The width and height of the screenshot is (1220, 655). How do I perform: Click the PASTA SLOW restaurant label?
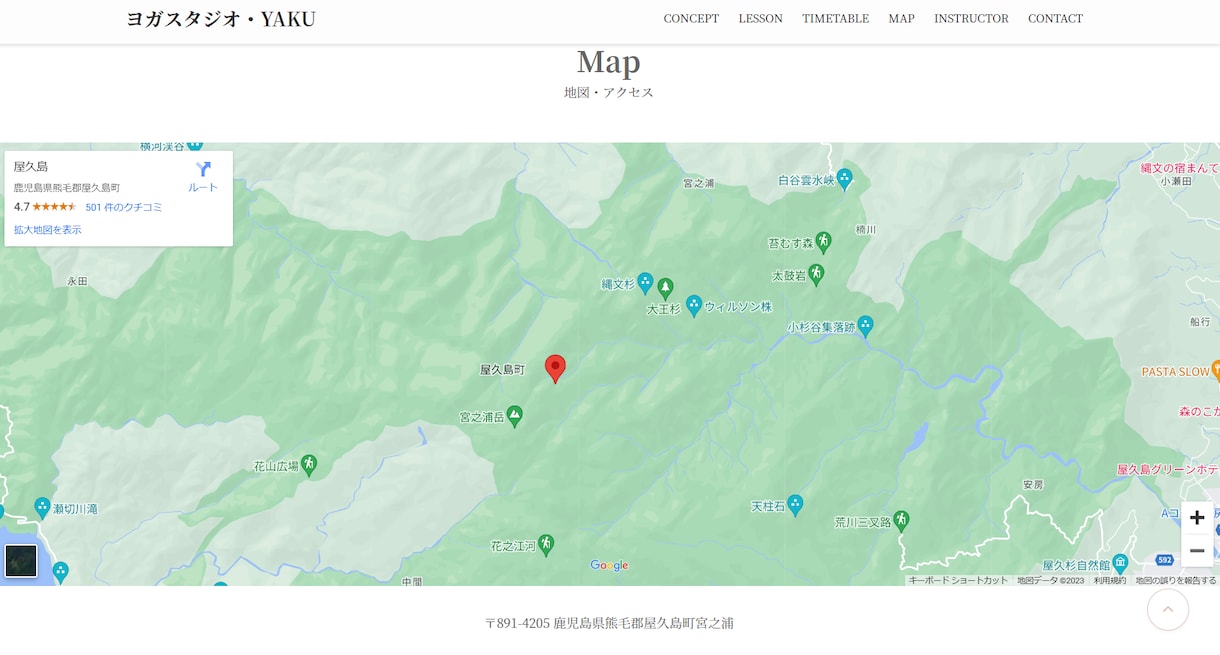click(1176, 372)
